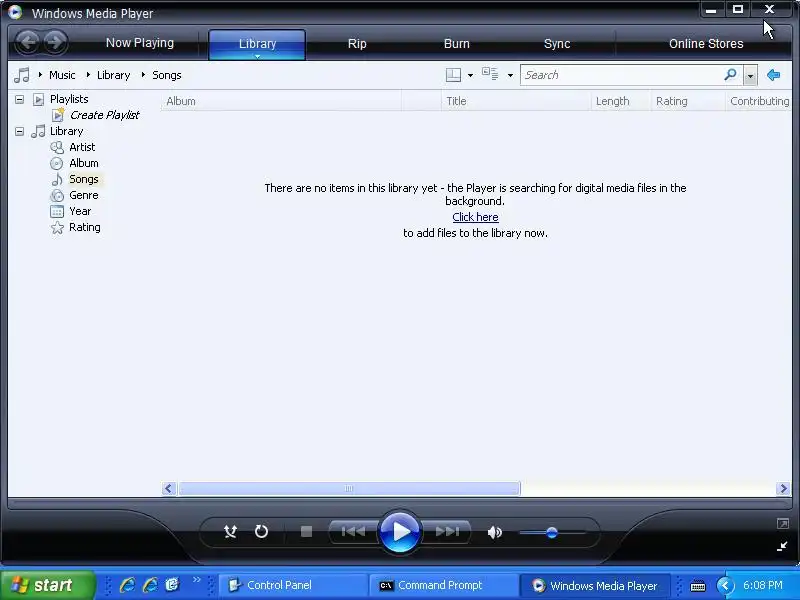The height and width of the screenshot is (600, 800).
Task: Click the scroll left arrow
Action: click(x=169, y=488)
